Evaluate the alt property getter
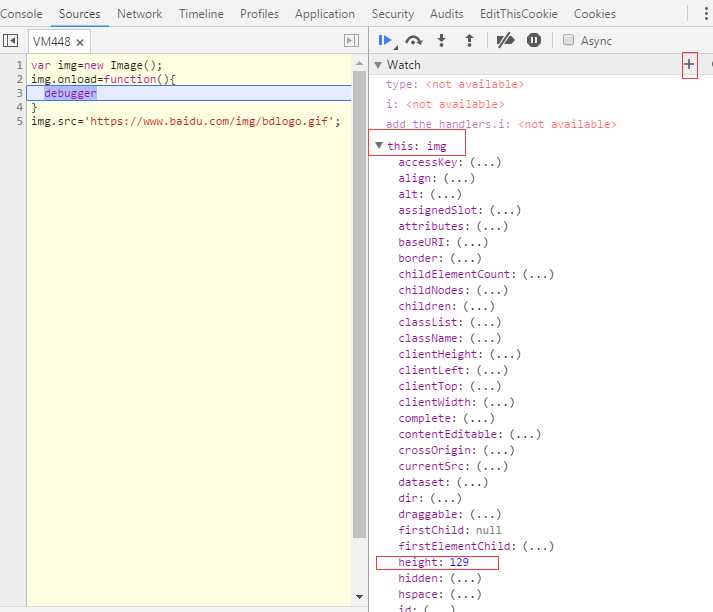This screenshot has height=612, width=713. [x=446, y=194]
